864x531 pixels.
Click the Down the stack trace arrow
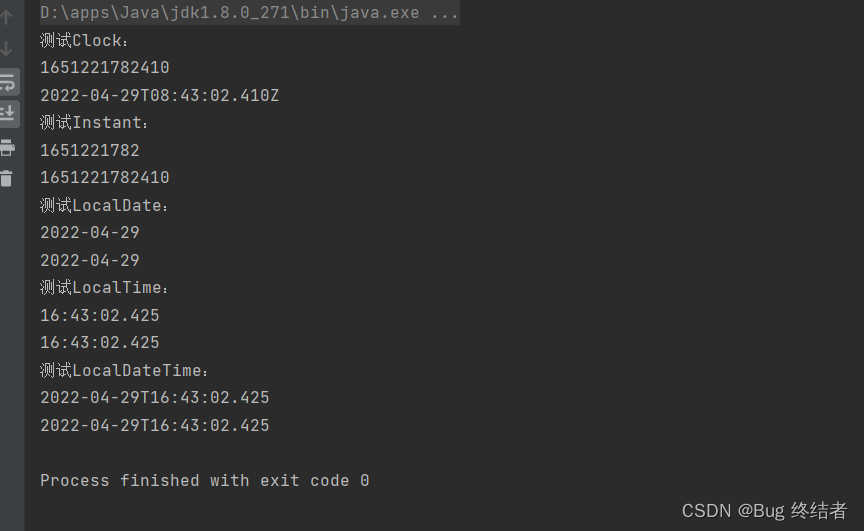pyautogui.click(x=7, y=48)
